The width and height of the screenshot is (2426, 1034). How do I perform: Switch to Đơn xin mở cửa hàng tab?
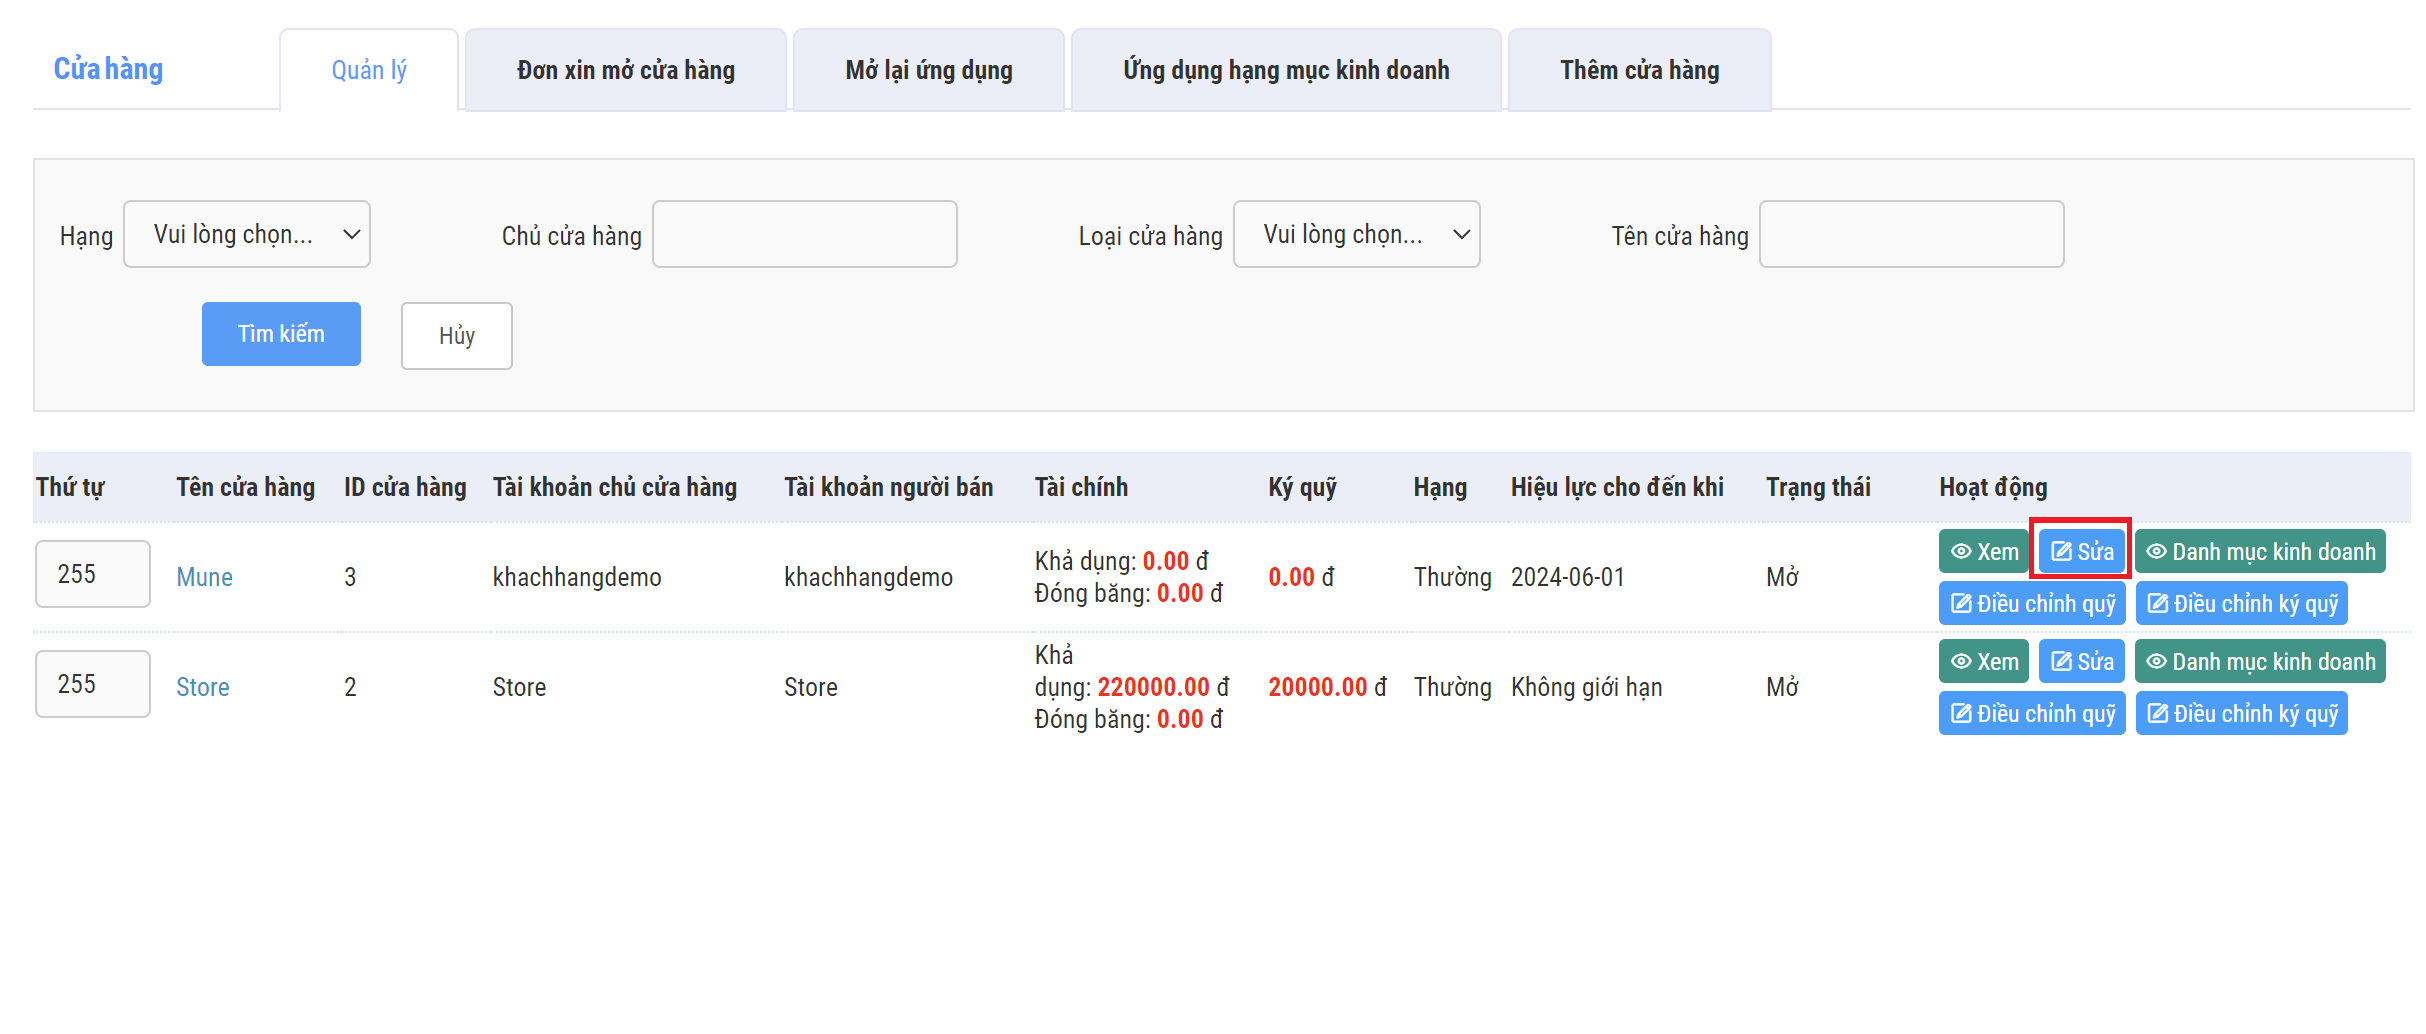(625, 70)
